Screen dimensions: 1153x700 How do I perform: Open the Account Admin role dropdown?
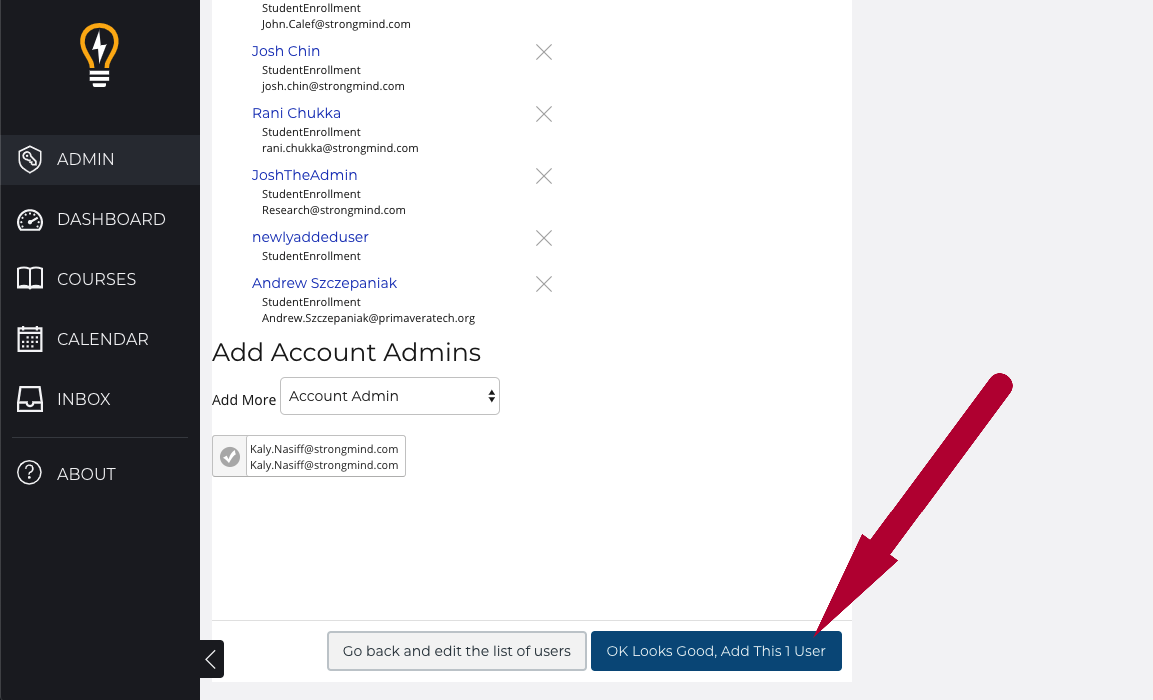390,396
